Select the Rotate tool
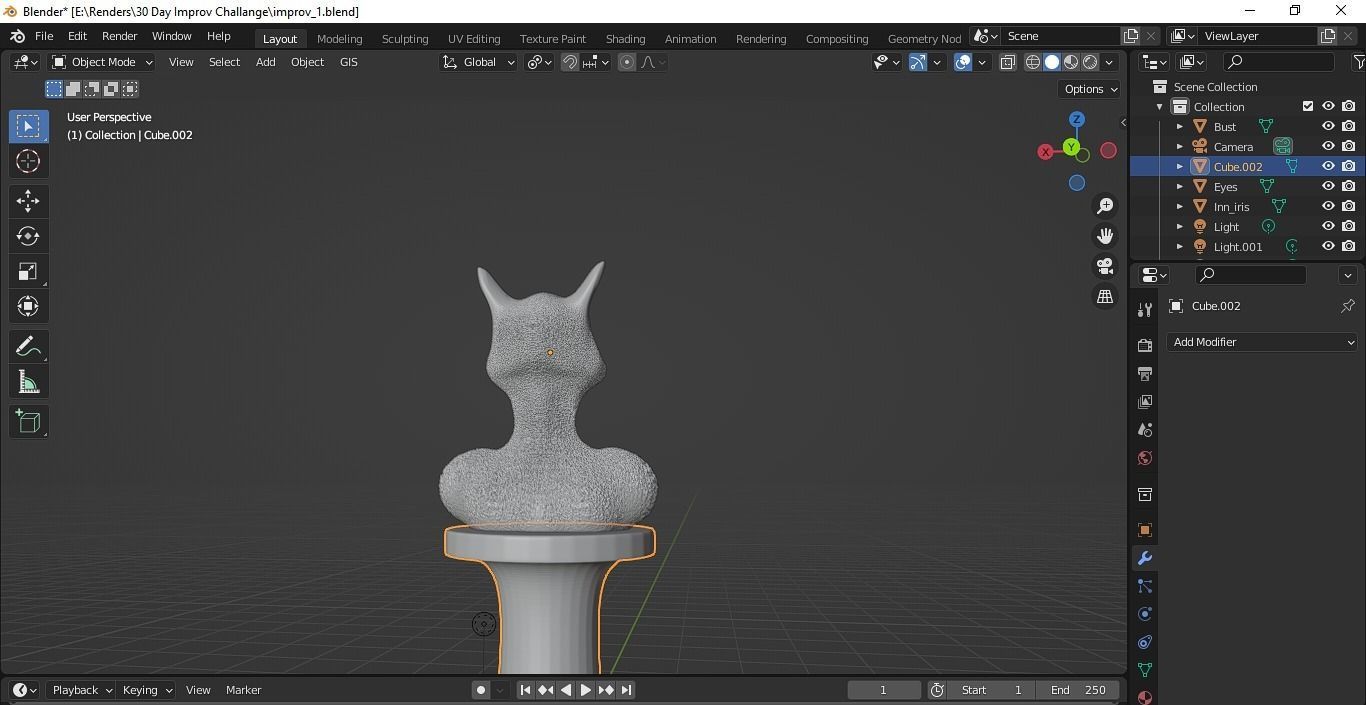This screenshot has height=705, width=1366. (28, 236)
